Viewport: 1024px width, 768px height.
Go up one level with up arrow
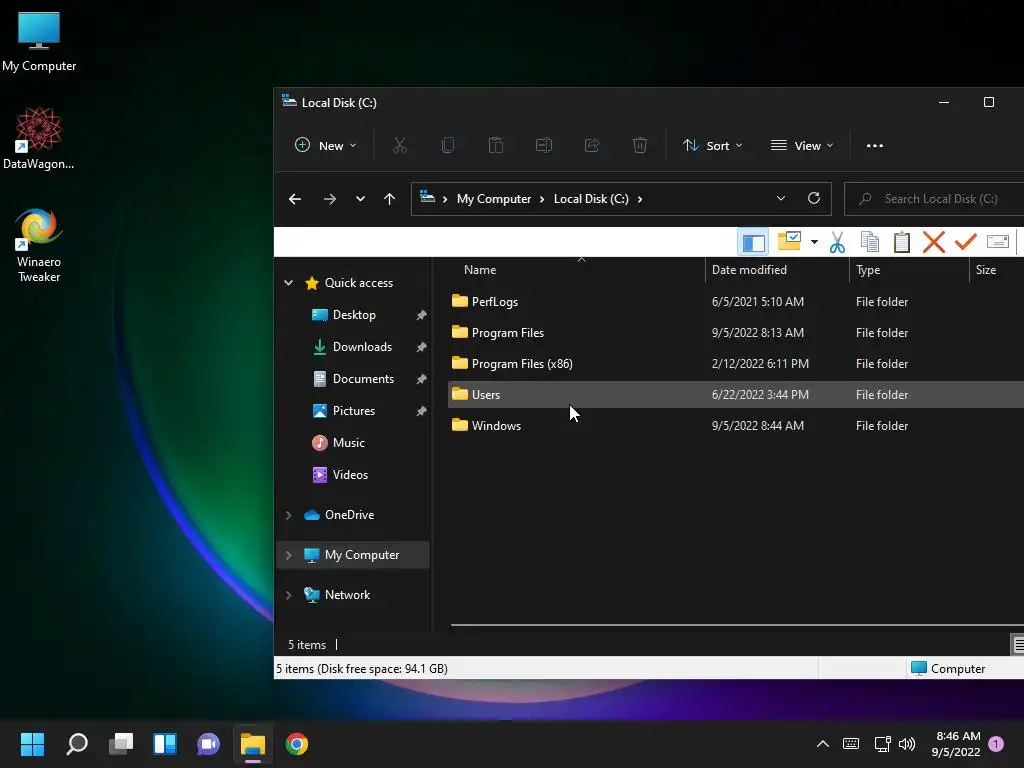[390, 199]
